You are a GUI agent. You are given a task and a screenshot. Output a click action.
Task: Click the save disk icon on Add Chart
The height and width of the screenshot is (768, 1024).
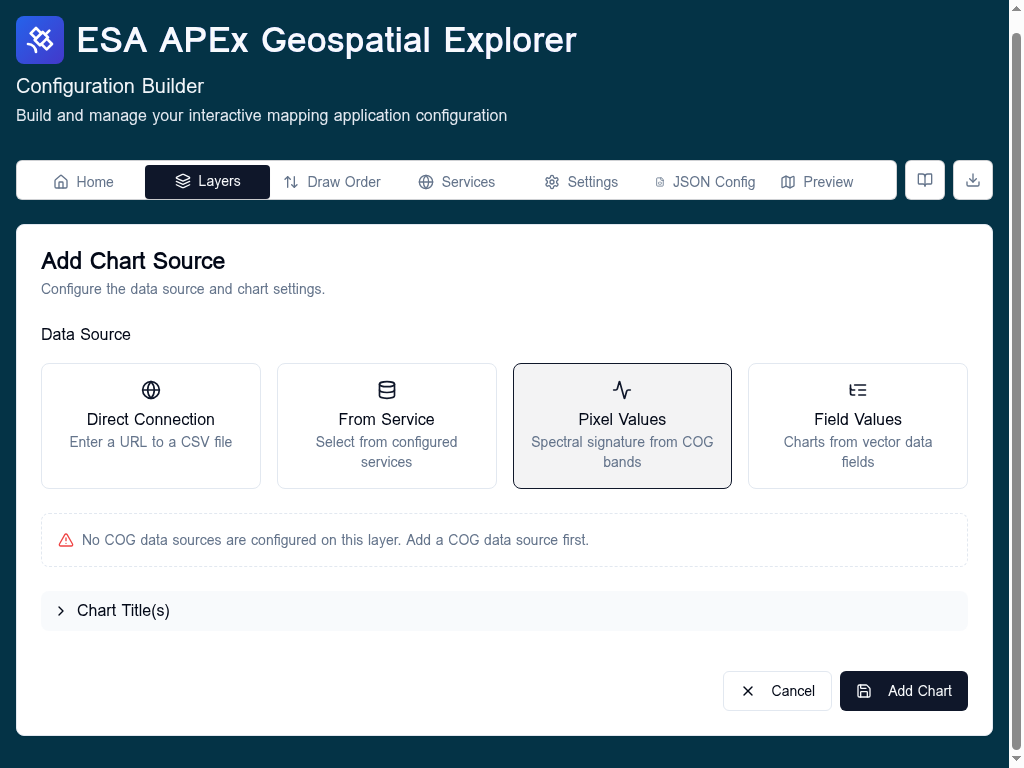(864, 691)
